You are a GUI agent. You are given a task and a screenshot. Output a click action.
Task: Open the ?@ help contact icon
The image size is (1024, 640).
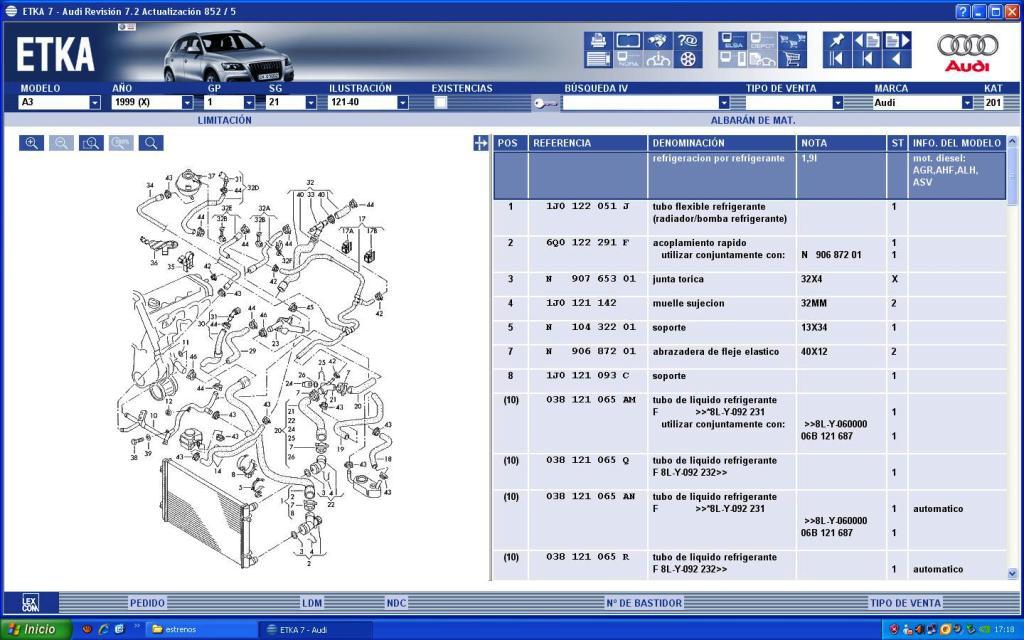(x=687, y=40)
